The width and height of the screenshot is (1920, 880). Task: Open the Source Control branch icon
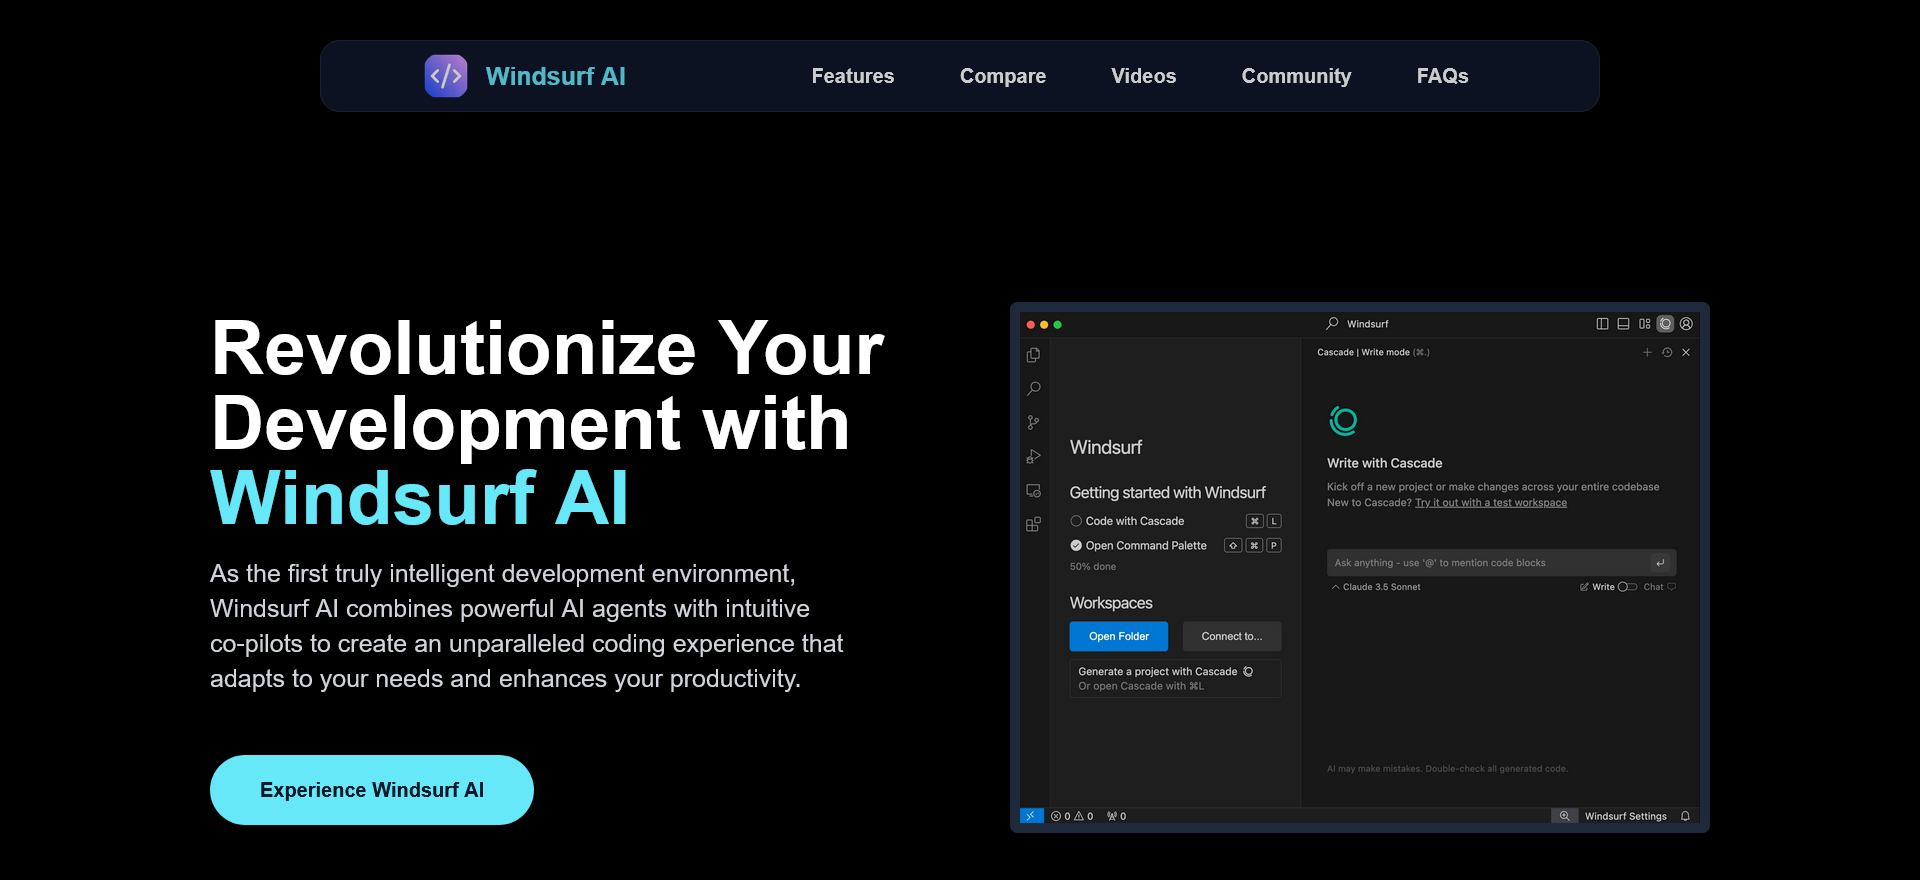pyautogui.click(x=1033, y=423)
